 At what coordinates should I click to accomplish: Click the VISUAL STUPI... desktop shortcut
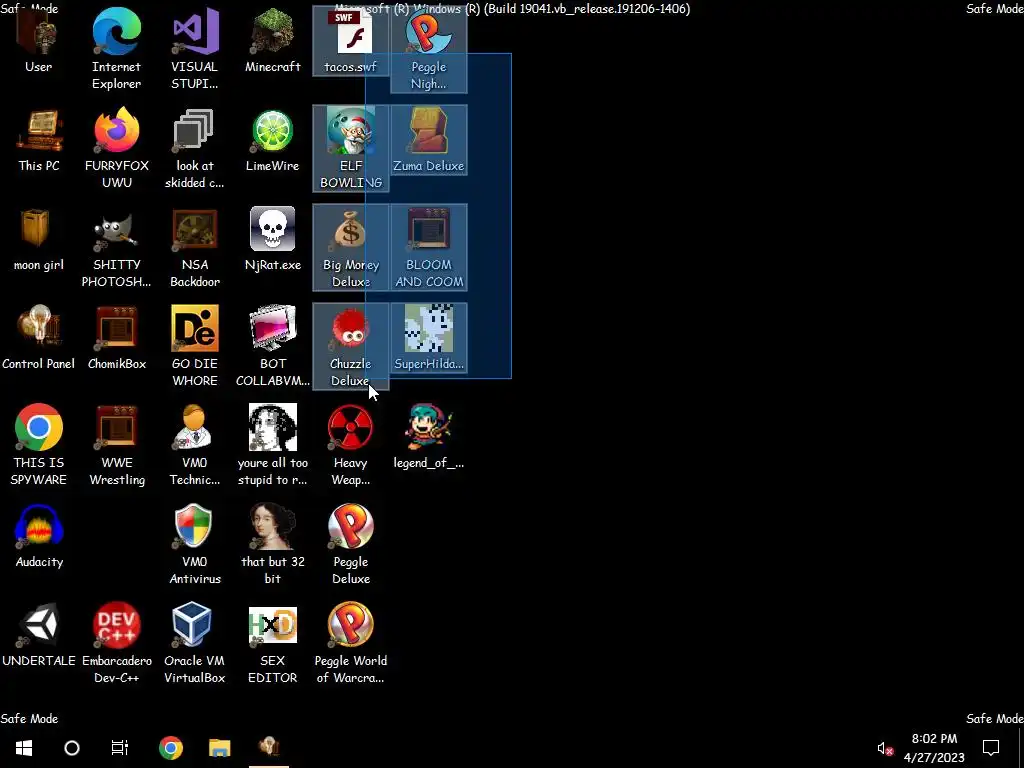(x=195, y=49)
